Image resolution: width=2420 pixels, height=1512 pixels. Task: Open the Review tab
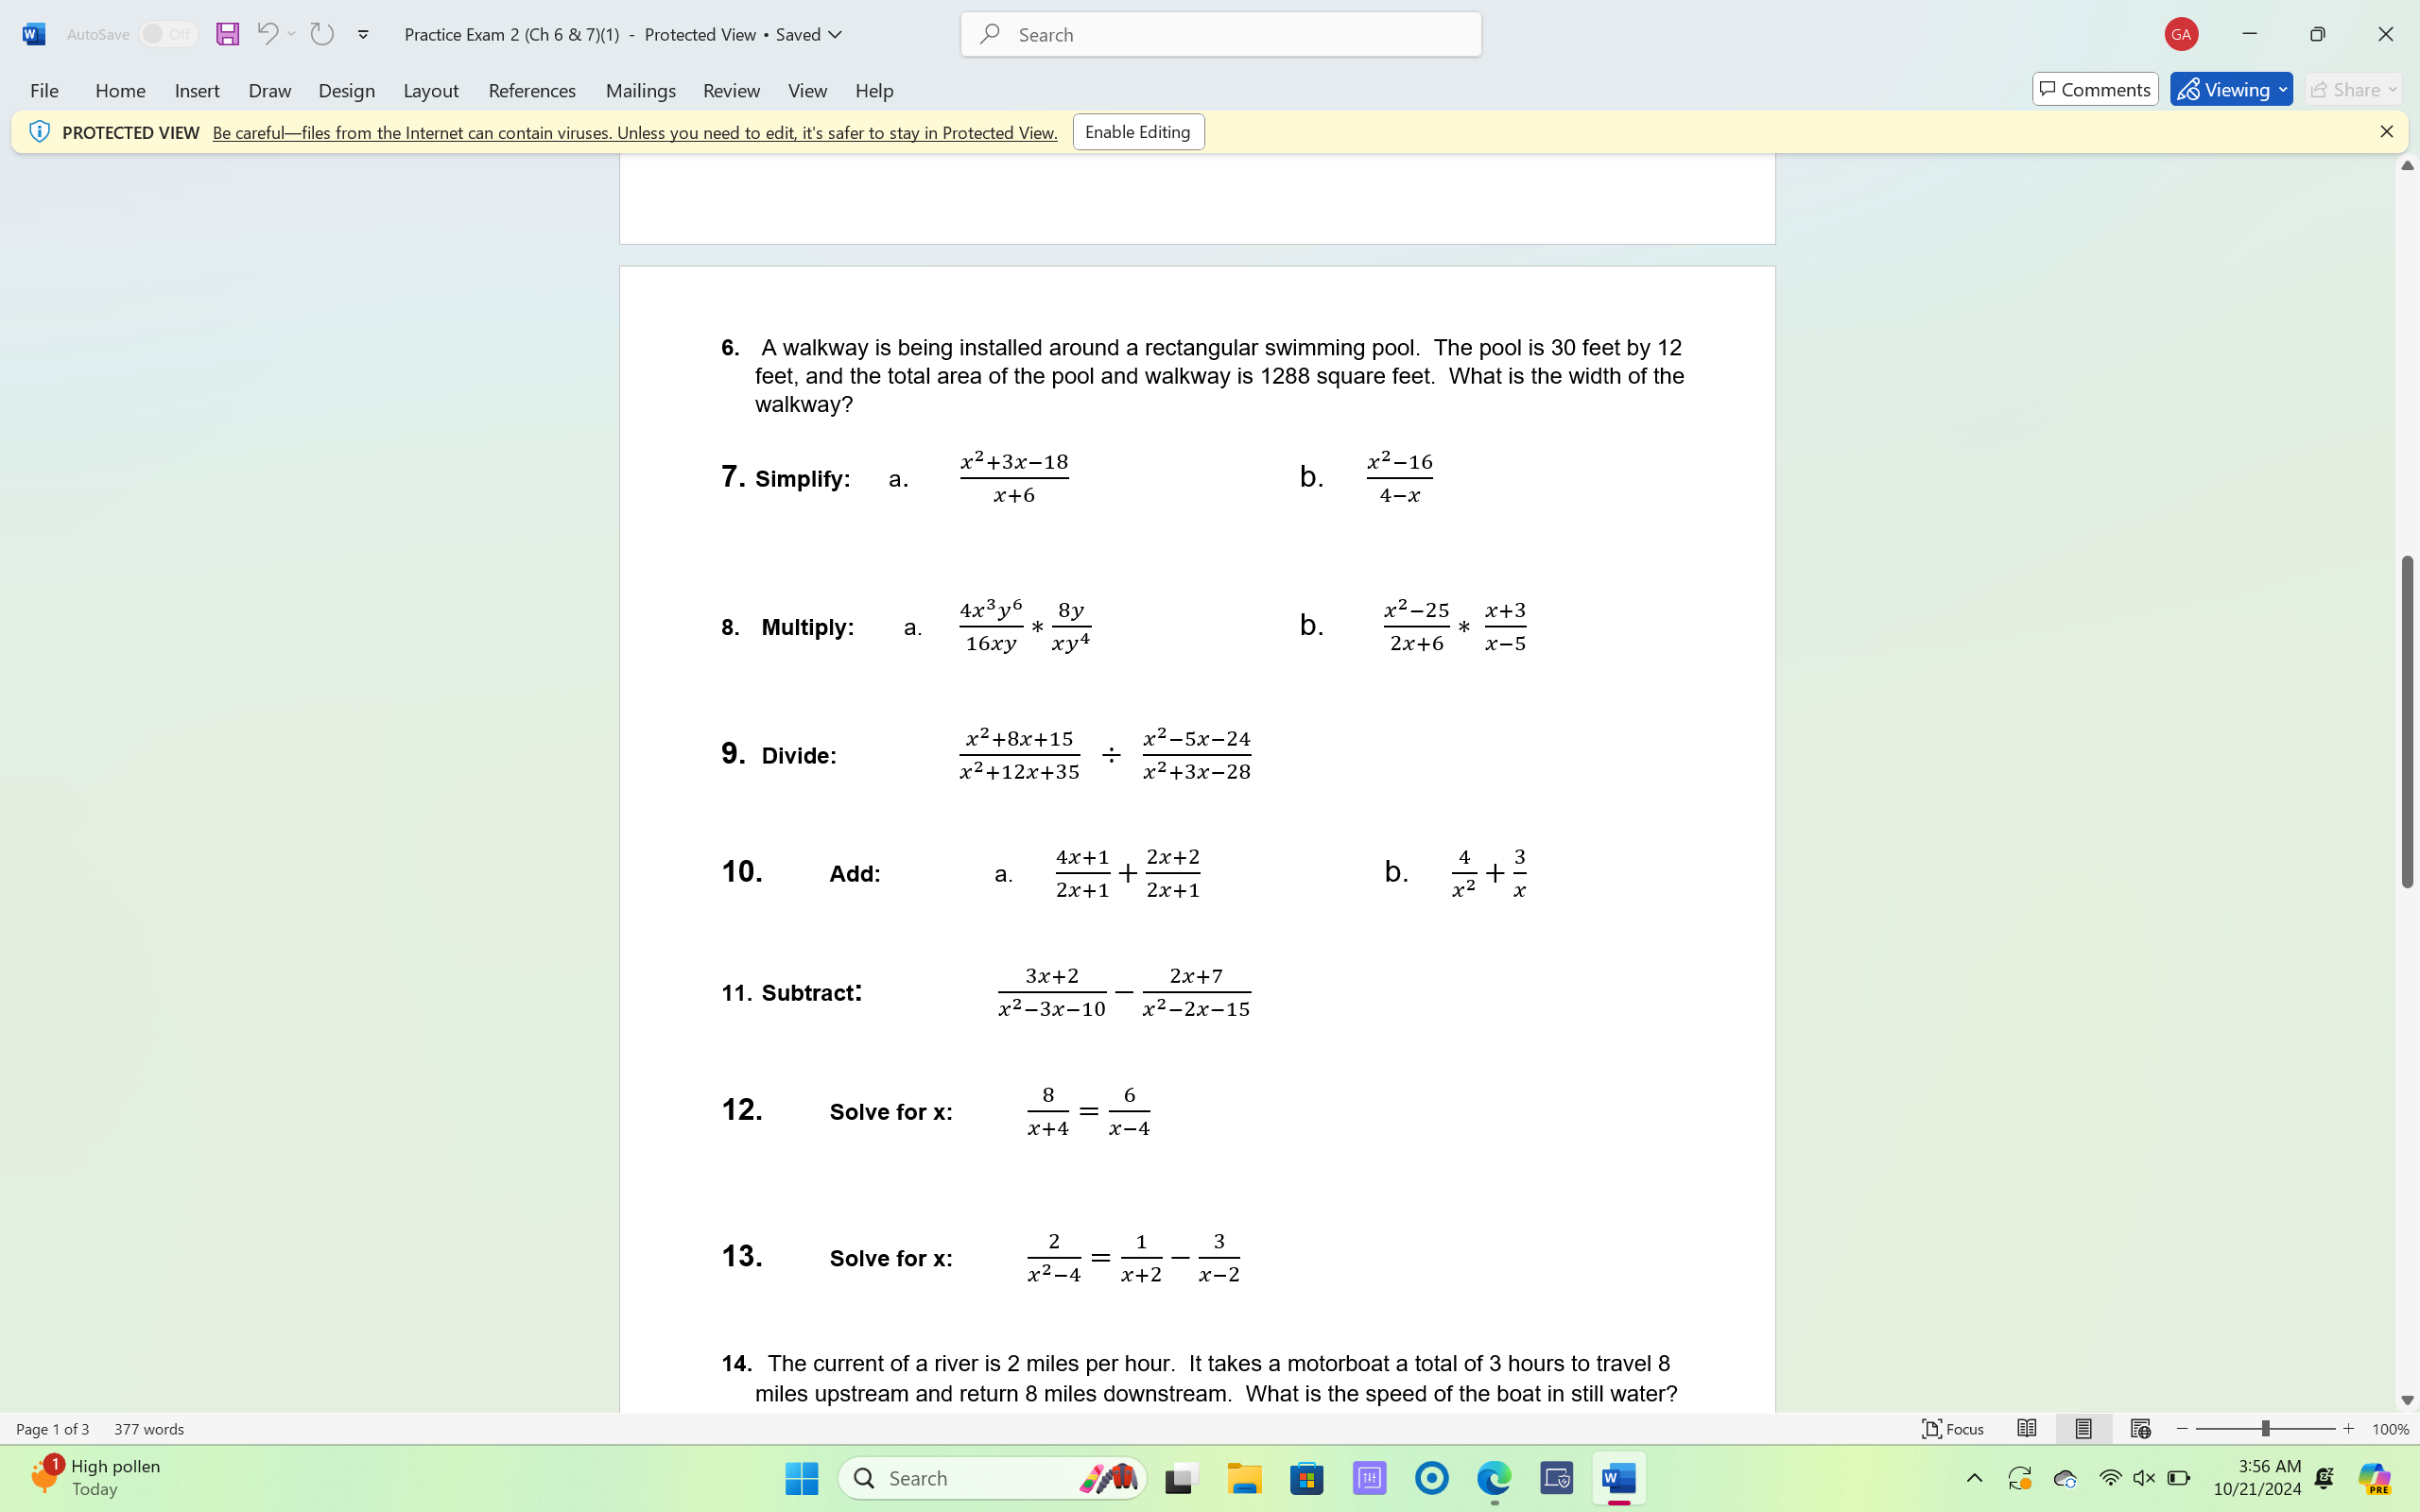coord(731,90)
